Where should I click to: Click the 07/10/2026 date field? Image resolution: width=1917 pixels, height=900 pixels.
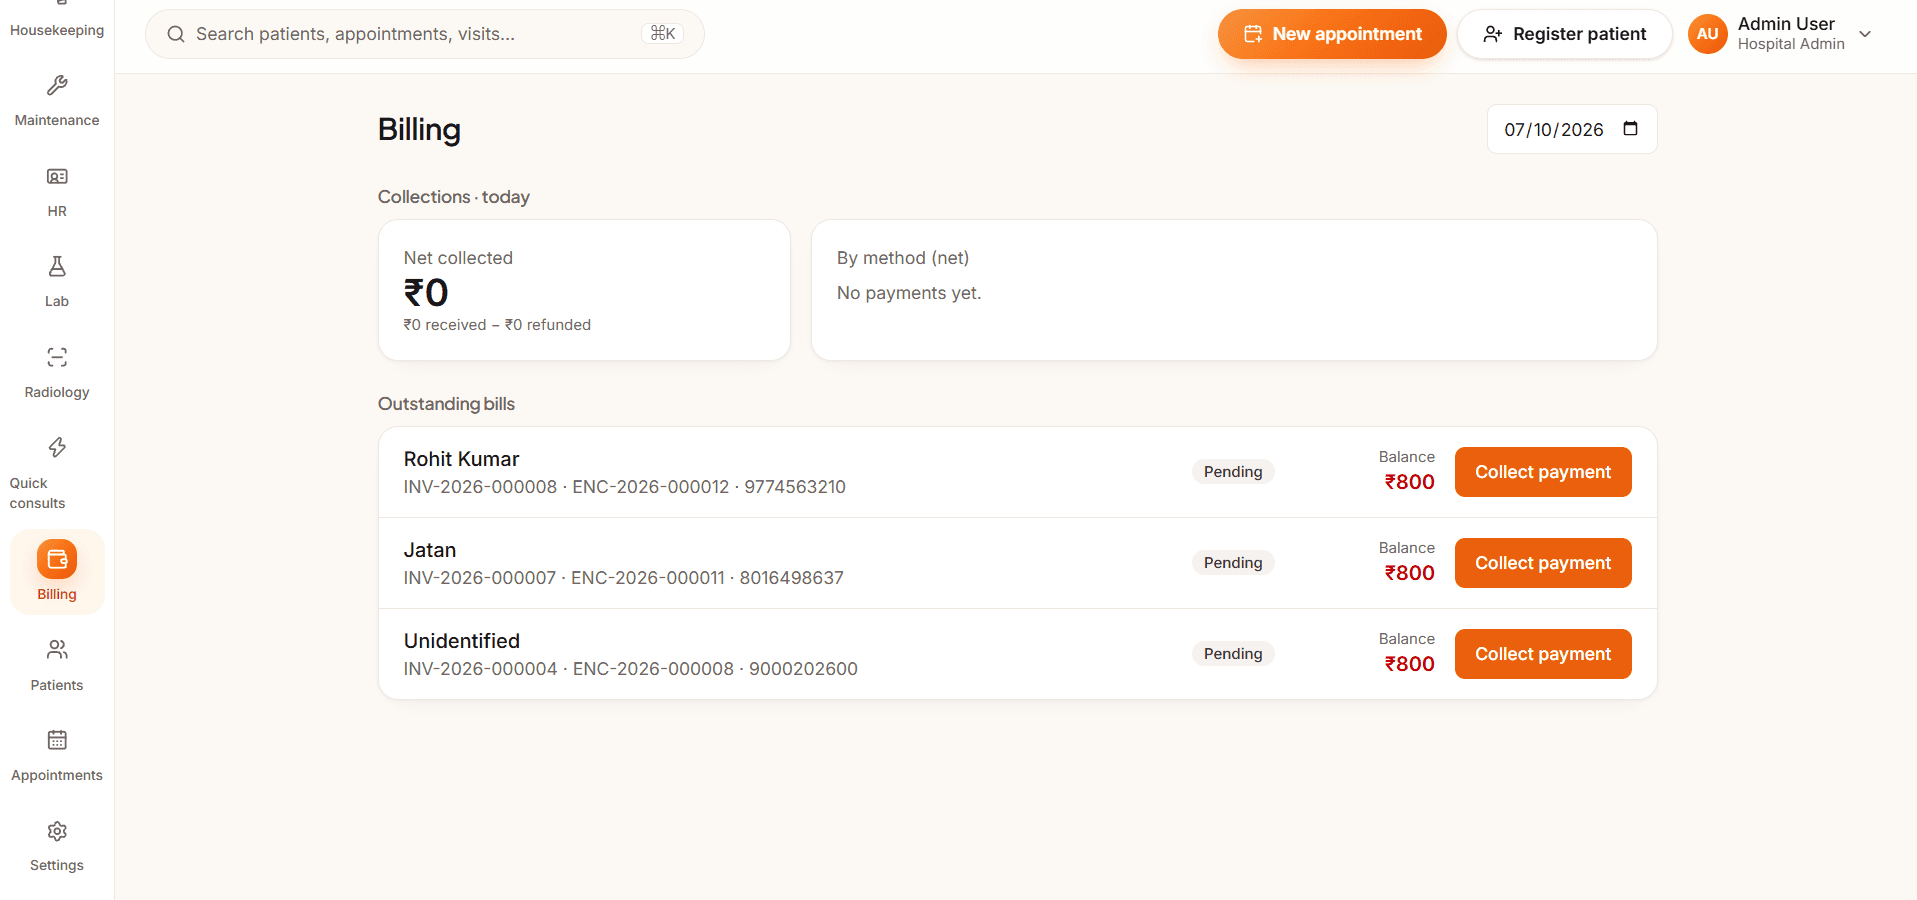(x=1572, y=129)
